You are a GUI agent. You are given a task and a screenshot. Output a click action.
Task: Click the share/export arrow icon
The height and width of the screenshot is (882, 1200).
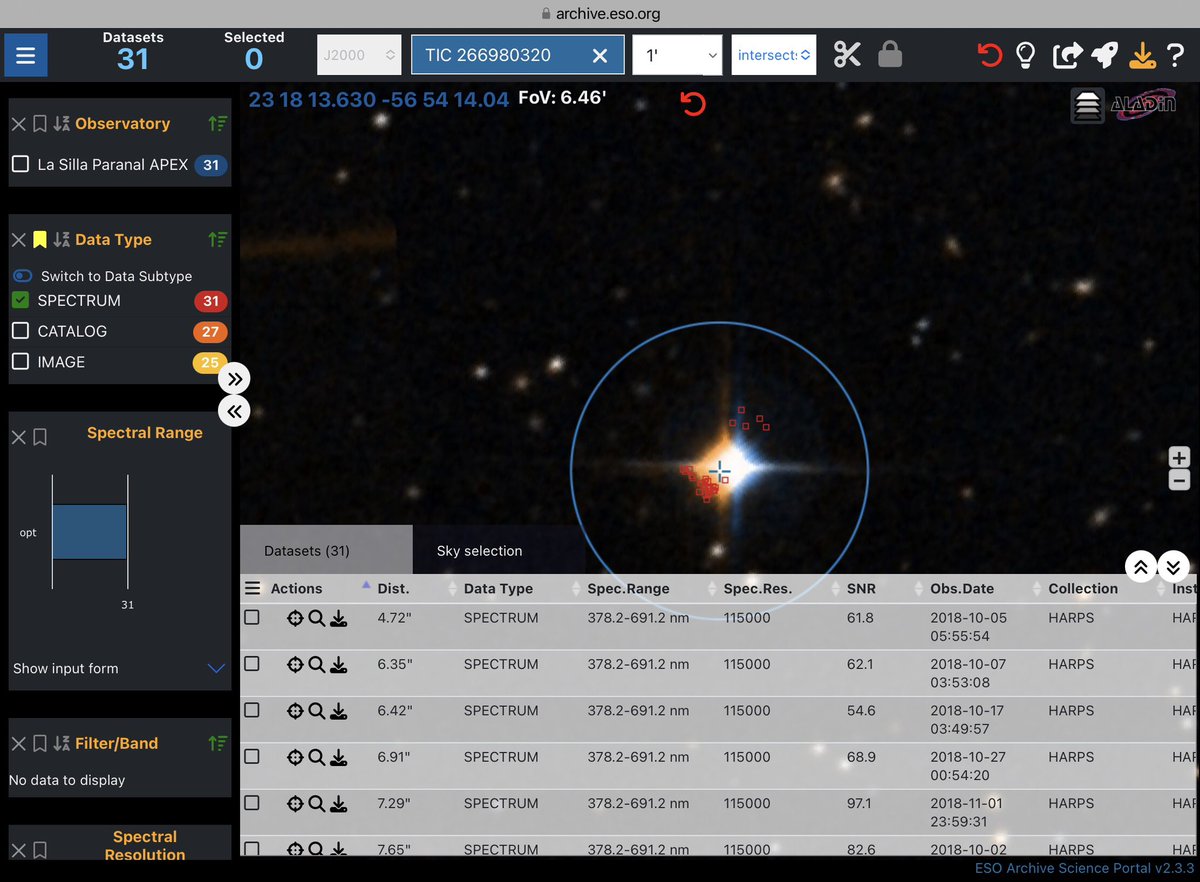[1066, 55]
